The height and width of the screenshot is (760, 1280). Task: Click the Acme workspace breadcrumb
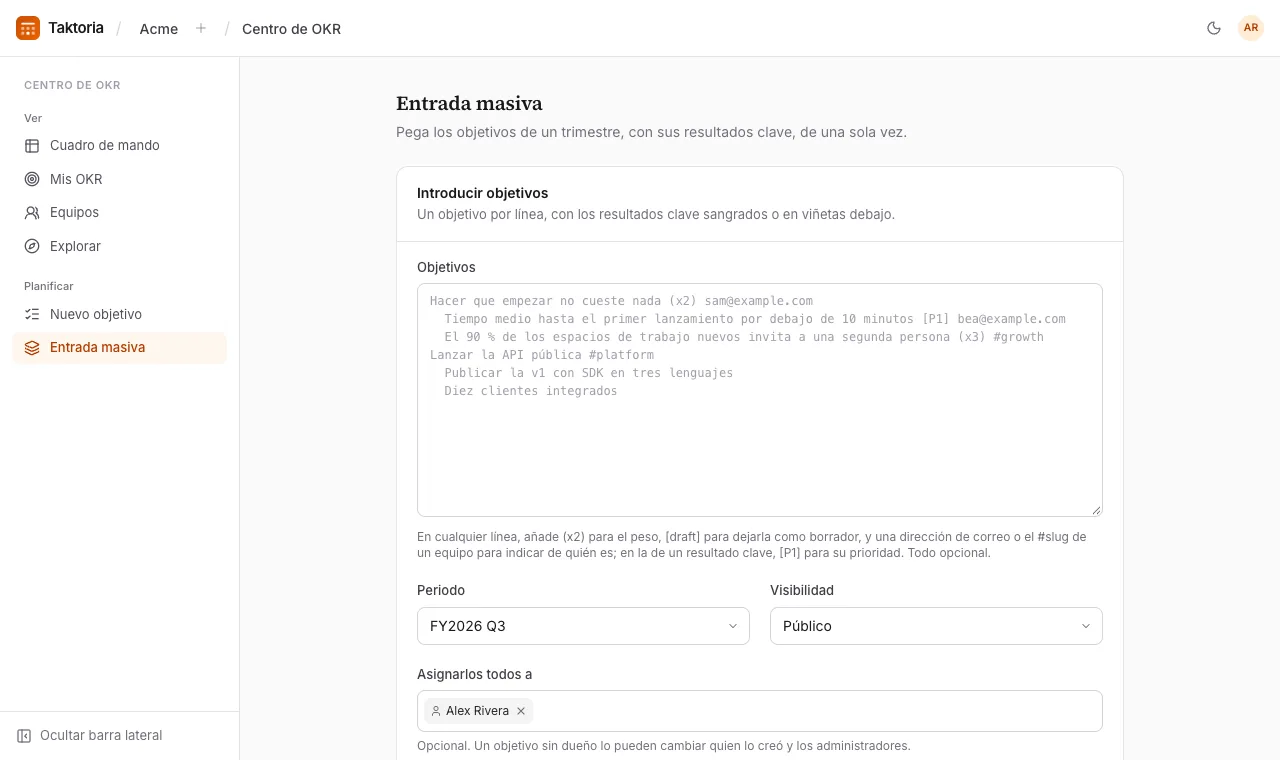159,28
